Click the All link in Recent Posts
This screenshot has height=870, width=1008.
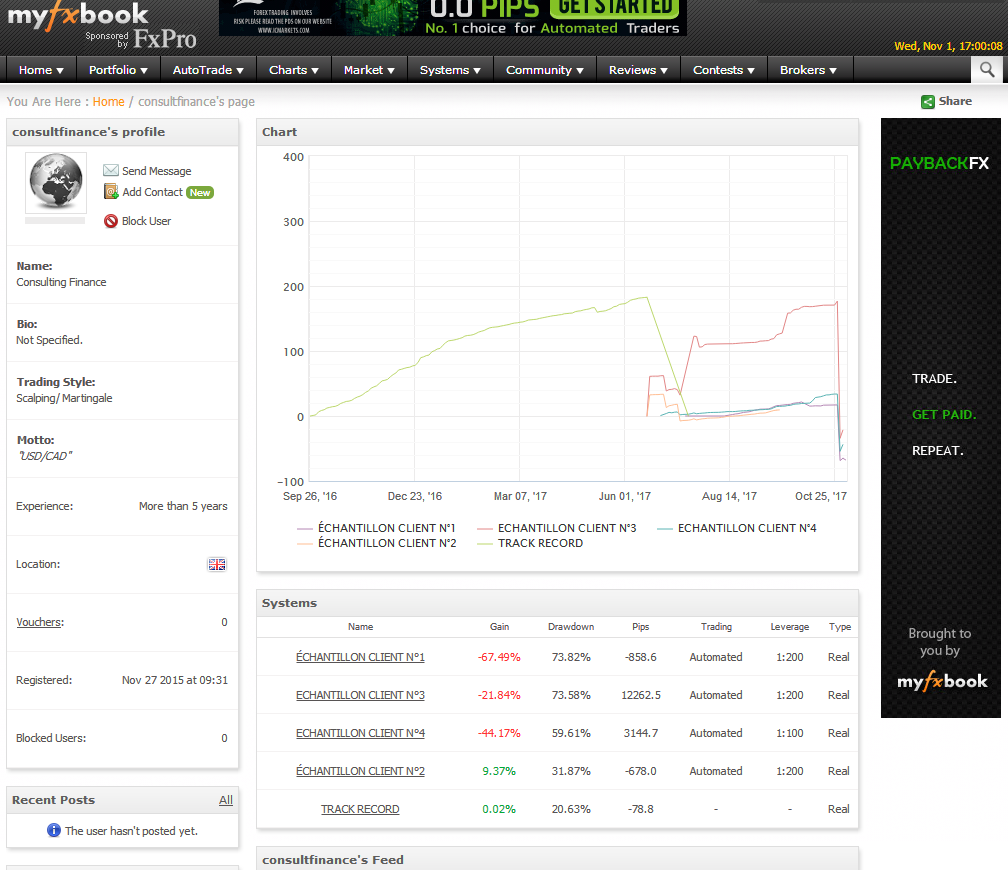(x=225, y=800)
